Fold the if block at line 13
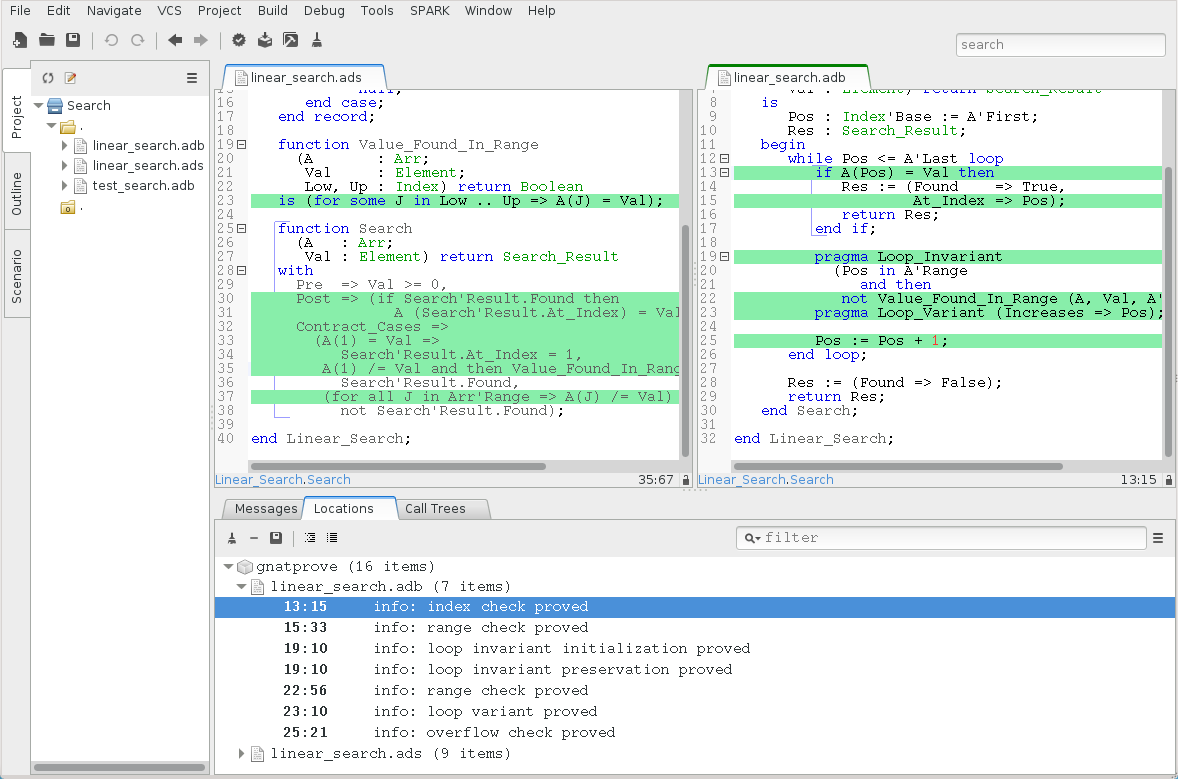The height and width of the screenshot is (779, 1178). (725, 173)
